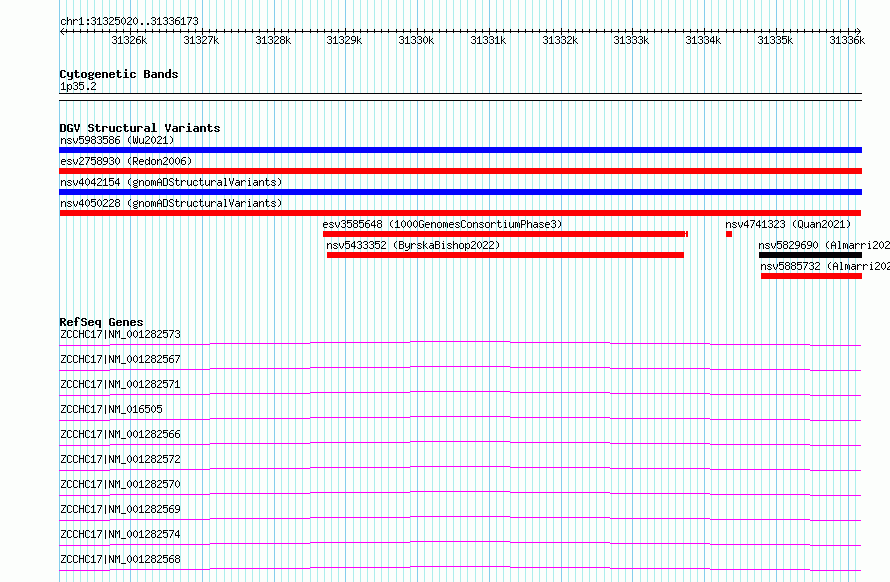The image size is (890, 582).
Task: Open the nsv5983586 (Wu2021) label
Action: click(117, 140)
